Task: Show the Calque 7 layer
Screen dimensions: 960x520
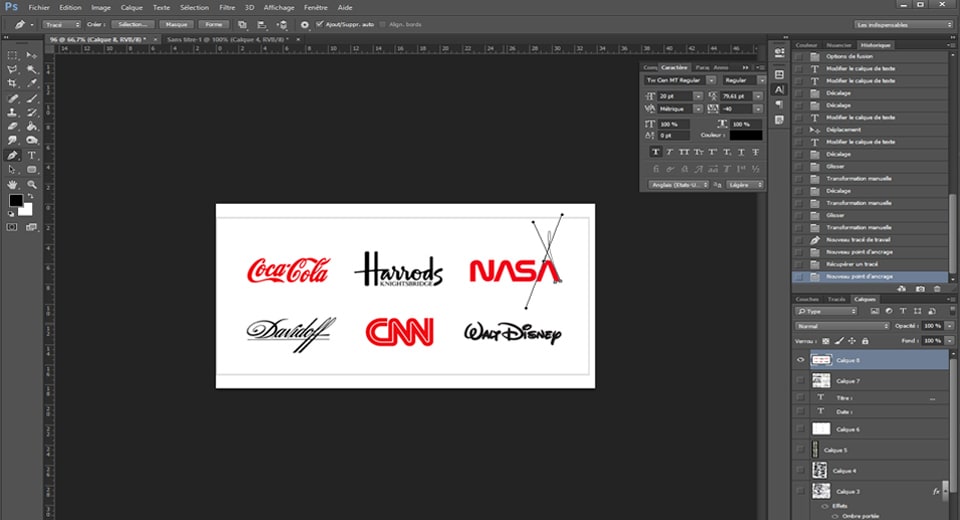Action: coord(800,381)
